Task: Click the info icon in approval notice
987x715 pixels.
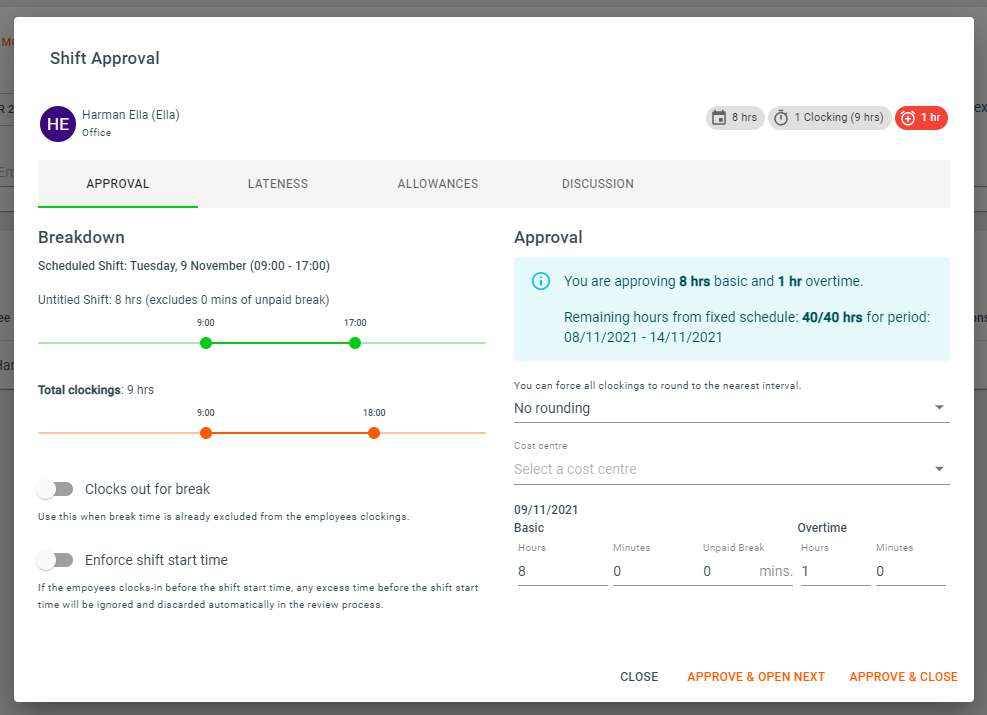Action: (540, 281)
